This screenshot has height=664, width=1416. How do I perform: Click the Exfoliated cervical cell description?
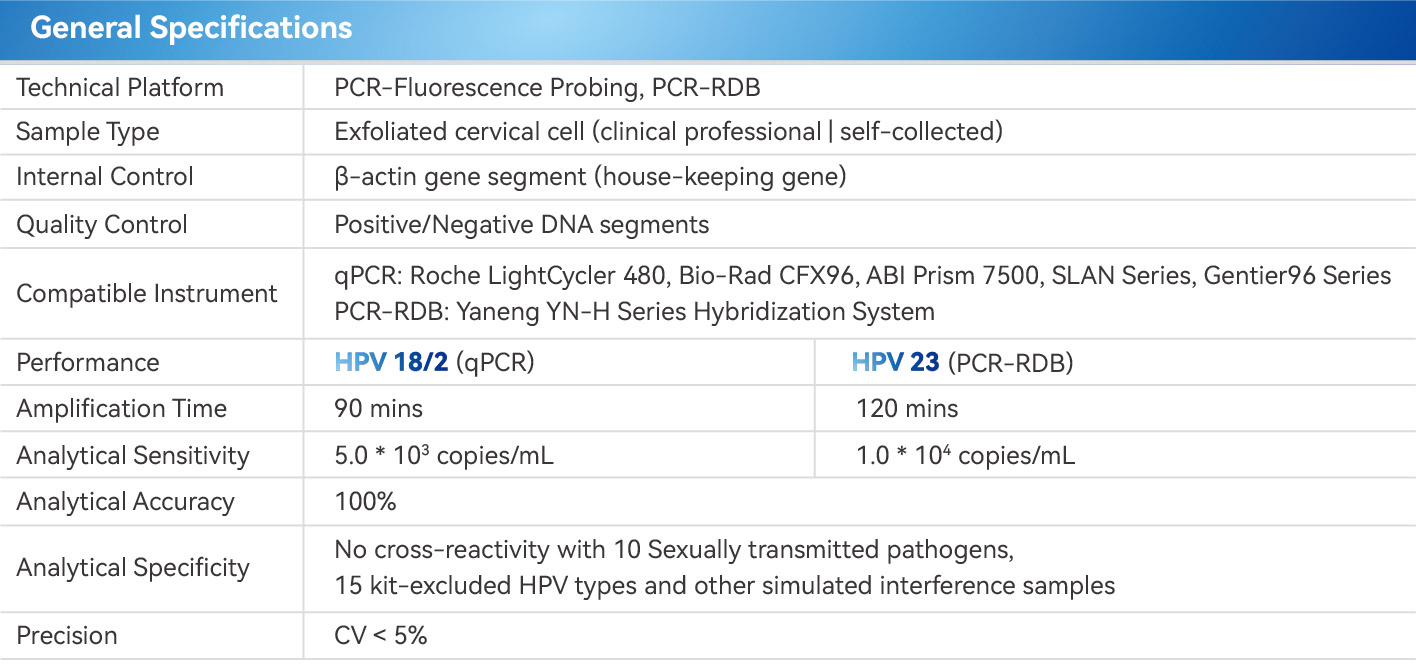pyautogui.click(x=668, y=132)
